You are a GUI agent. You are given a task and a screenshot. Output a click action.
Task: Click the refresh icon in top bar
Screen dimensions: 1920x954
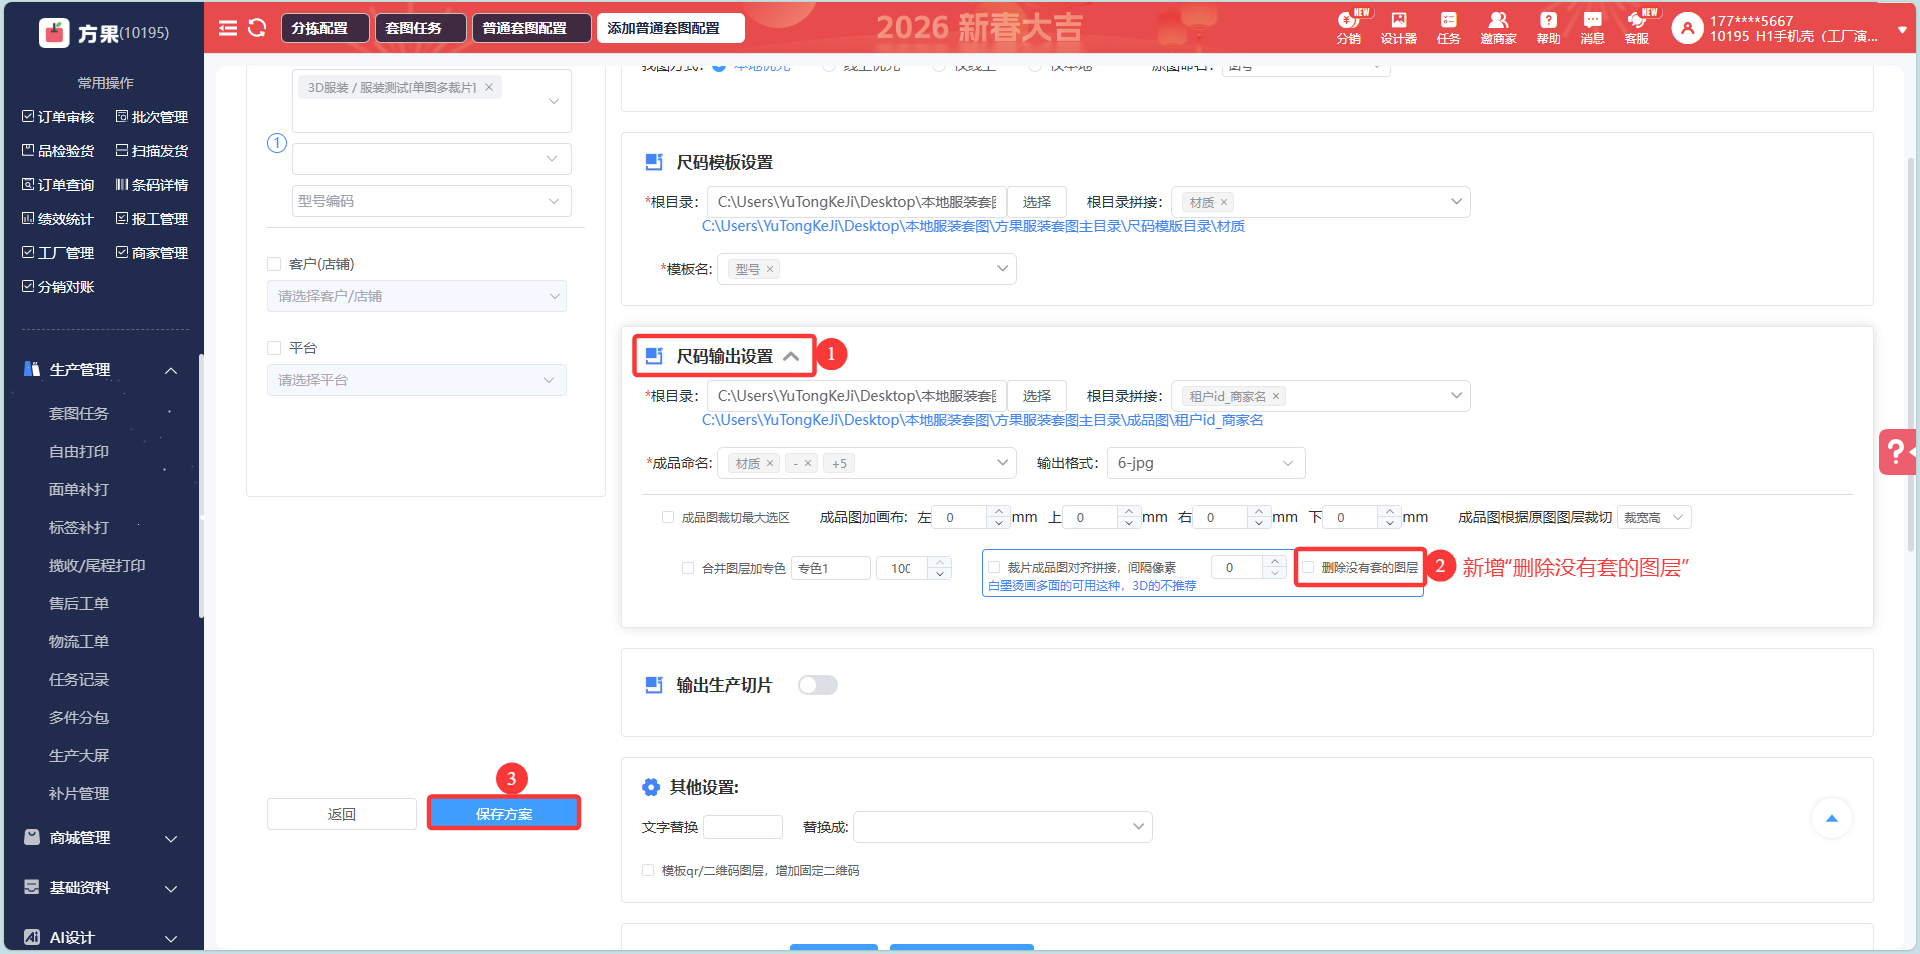257,28
